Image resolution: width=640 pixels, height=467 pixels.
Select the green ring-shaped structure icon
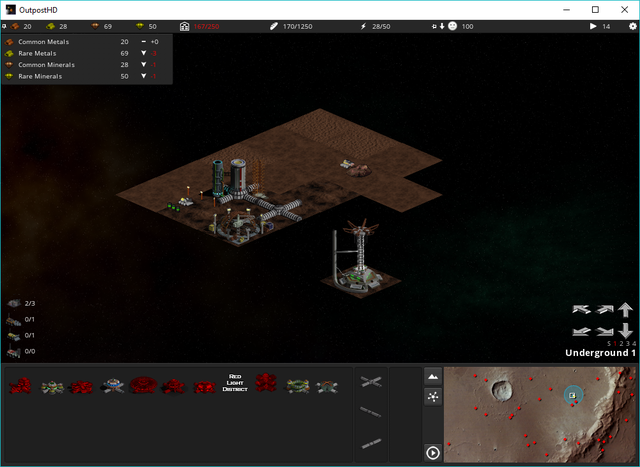pyautogui.click(x=297, y=386)
